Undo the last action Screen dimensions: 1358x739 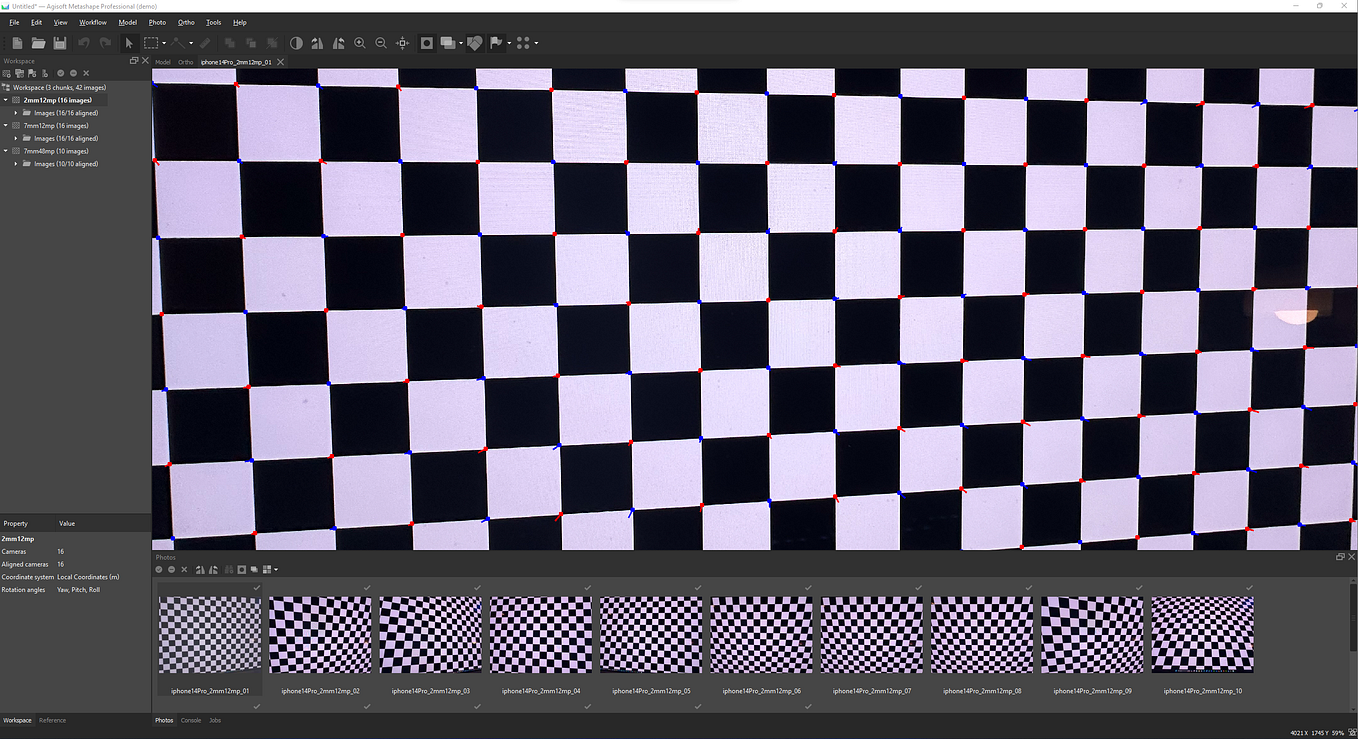tap(86, 43)
